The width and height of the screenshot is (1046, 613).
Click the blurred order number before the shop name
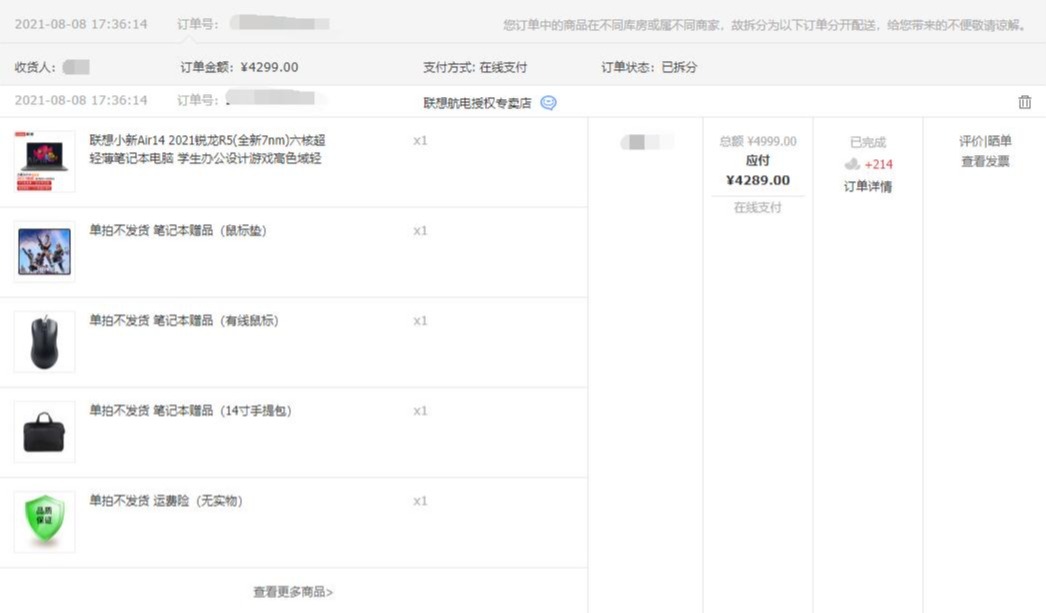[x=270, y=99]
